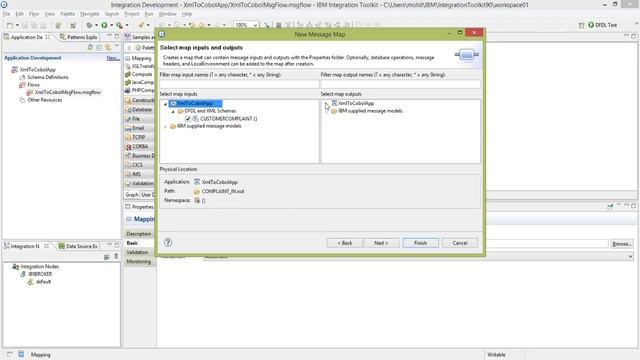Click the New toolbar icon in main window
This screenshot has width=640, height=360.
(10, 25)
